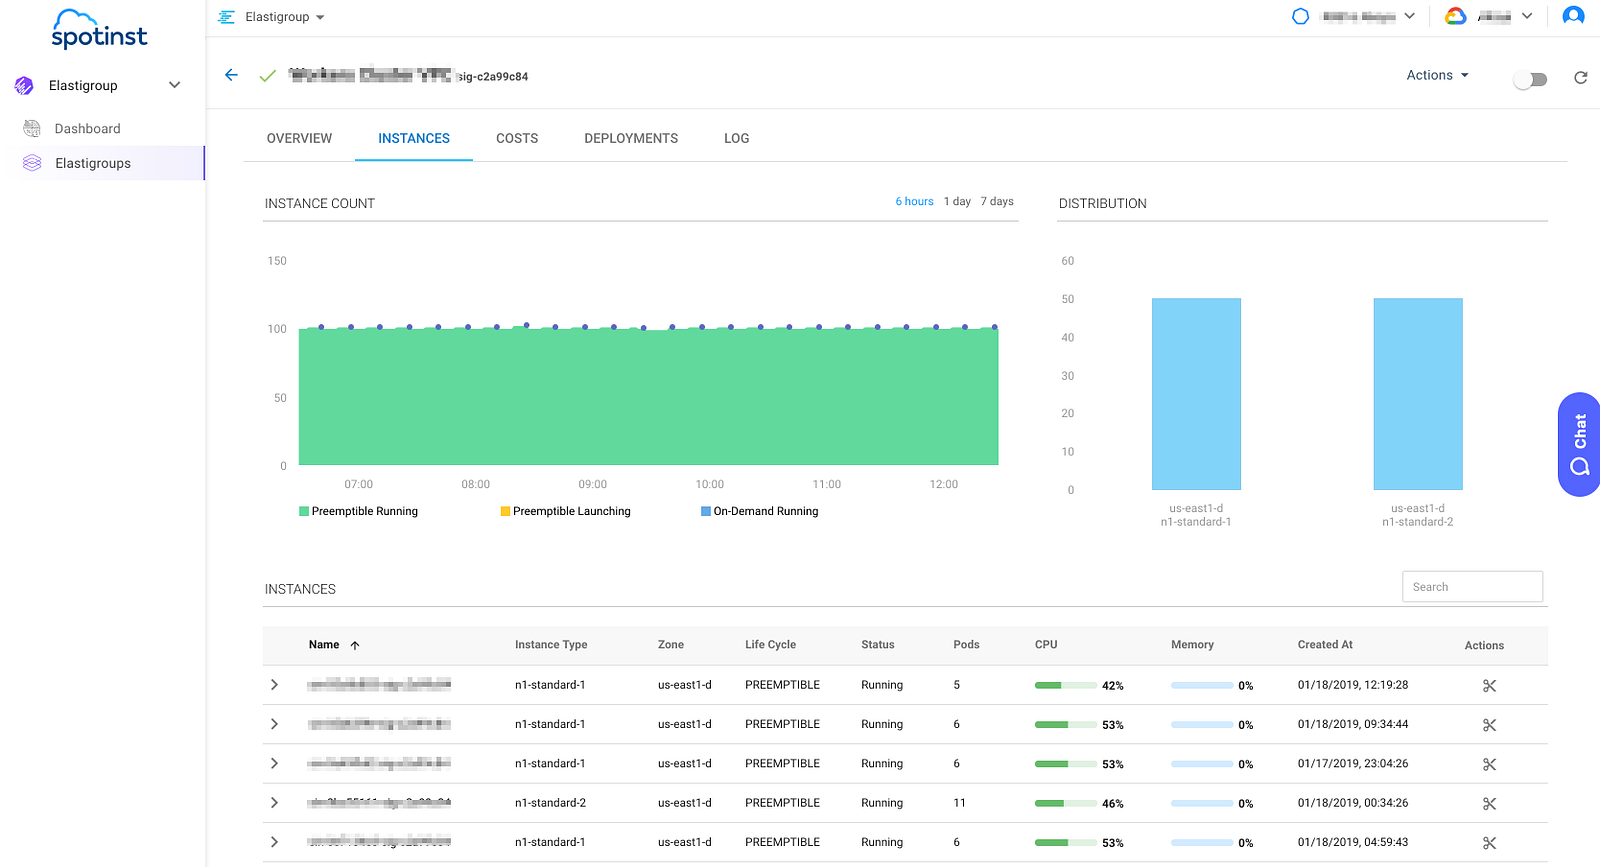Open the user profile icon
The width and height of the screenshot is (1600, 867).
pyautogui.click(x=1573, y=16)
